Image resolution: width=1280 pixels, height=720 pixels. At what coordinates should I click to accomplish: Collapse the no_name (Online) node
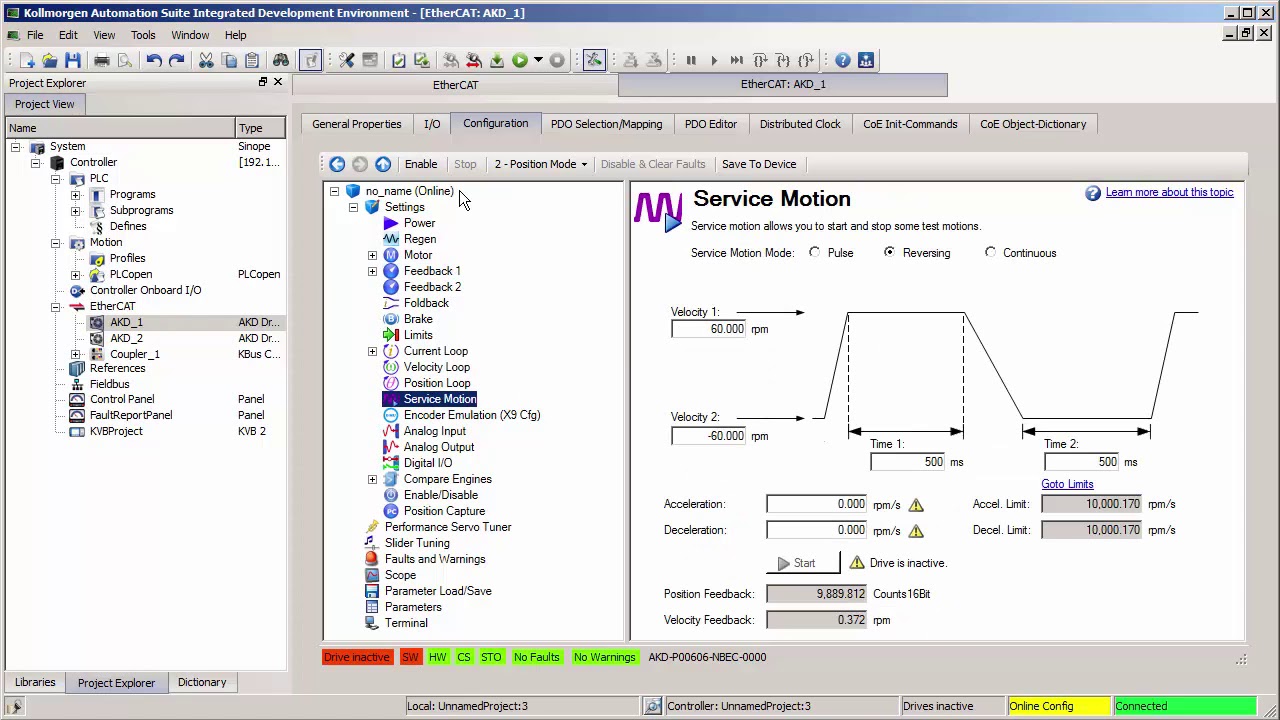coord(335,191)
